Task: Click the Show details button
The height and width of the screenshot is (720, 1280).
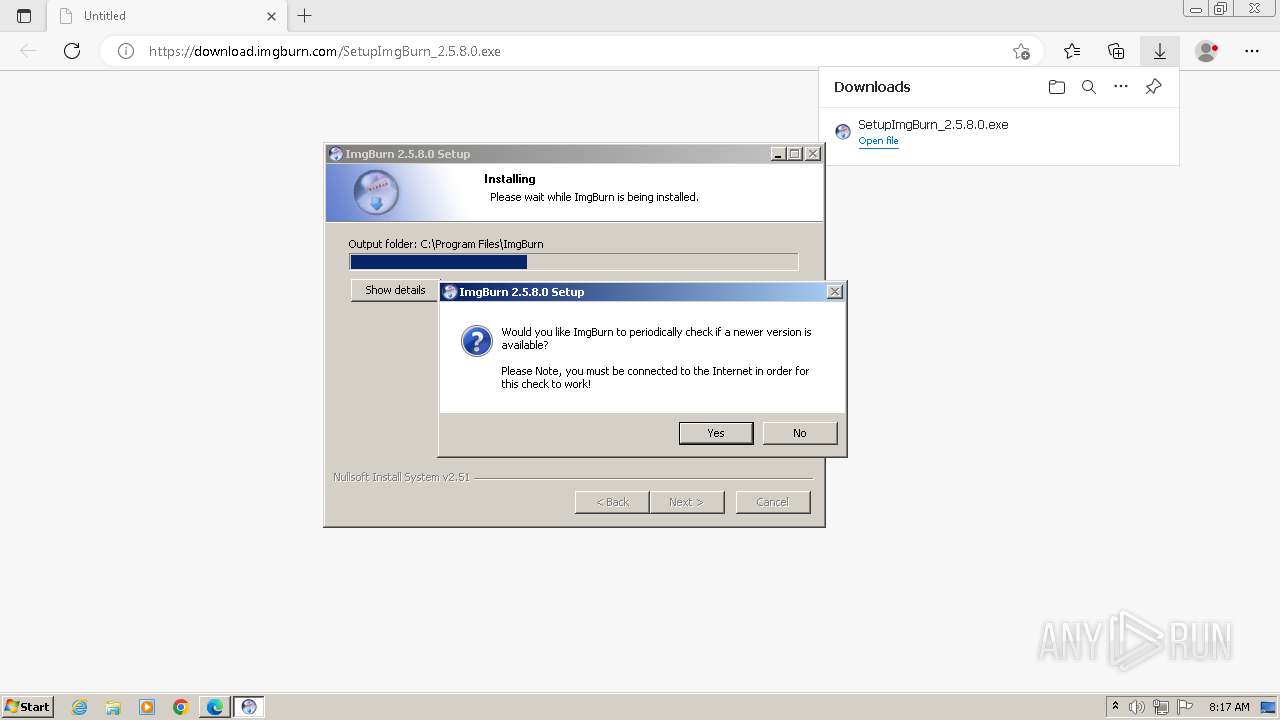Action: click(395, 290)
